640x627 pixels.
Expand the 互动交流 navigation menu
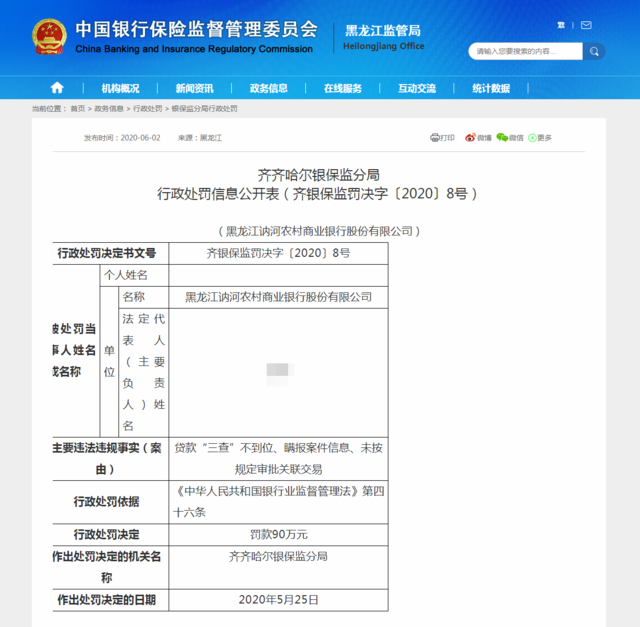pos(416,88)
